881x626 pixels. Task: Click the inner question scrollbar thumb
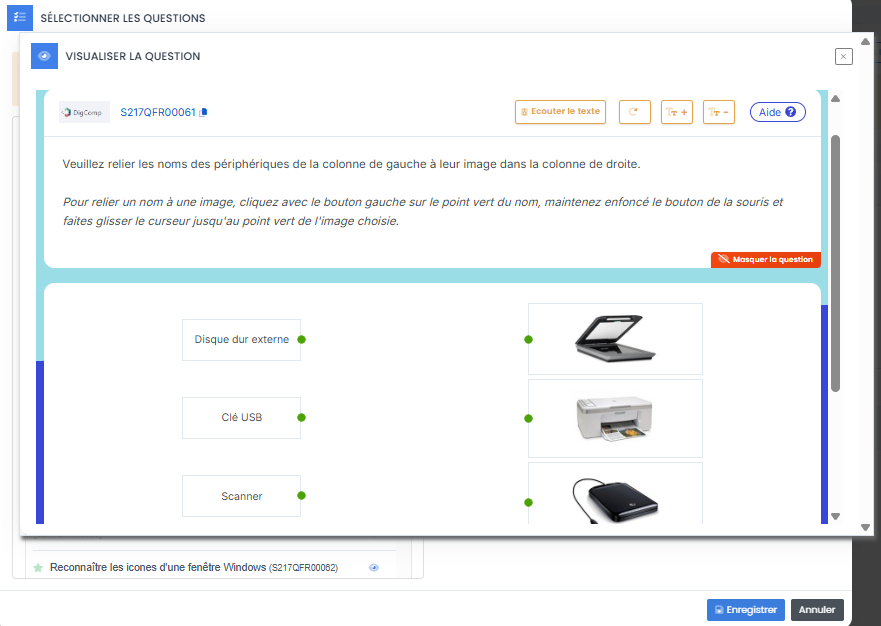point(835,263)
